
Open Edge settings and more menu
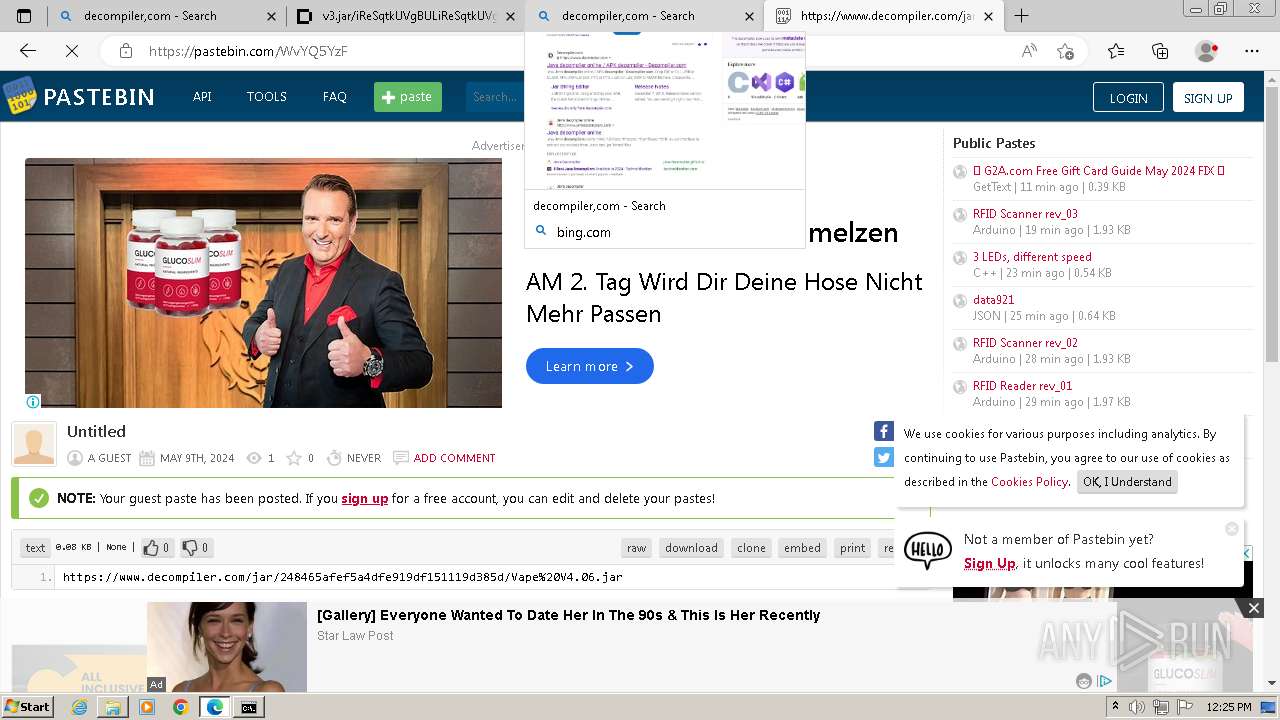pyautogui.click(x=1252, y=51)
